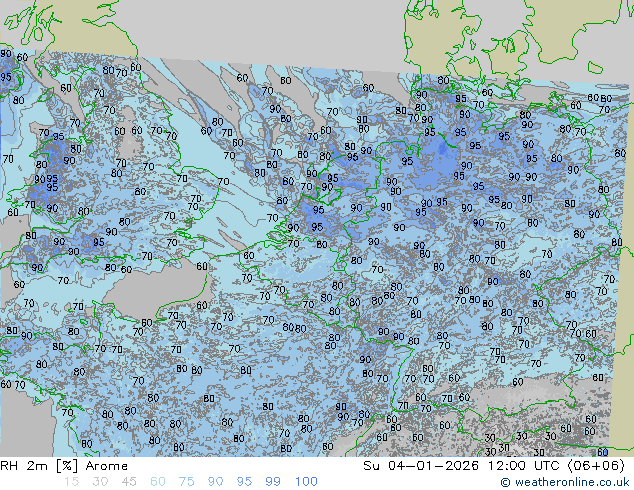Select legend value 30 in the color scale
This screenshot has width=634, height=490.
click(100, 482)
